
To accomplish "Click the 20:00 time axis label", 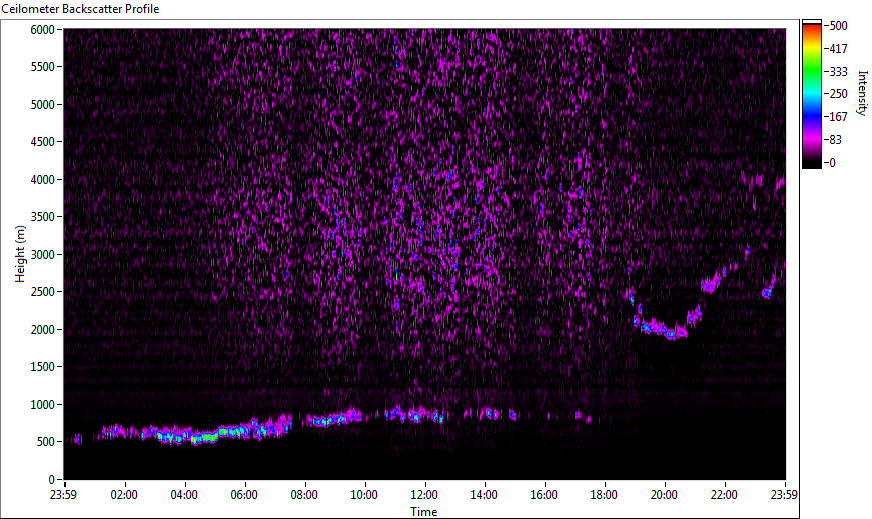I will [x=665, y=495].
